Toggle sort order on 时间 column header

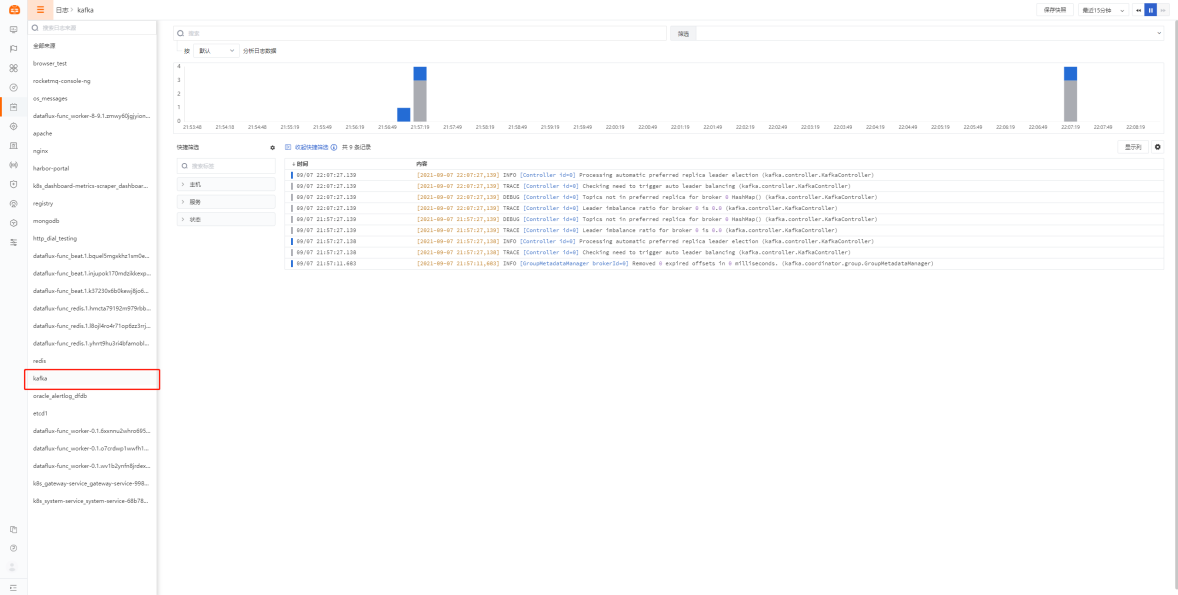[300, 163]
